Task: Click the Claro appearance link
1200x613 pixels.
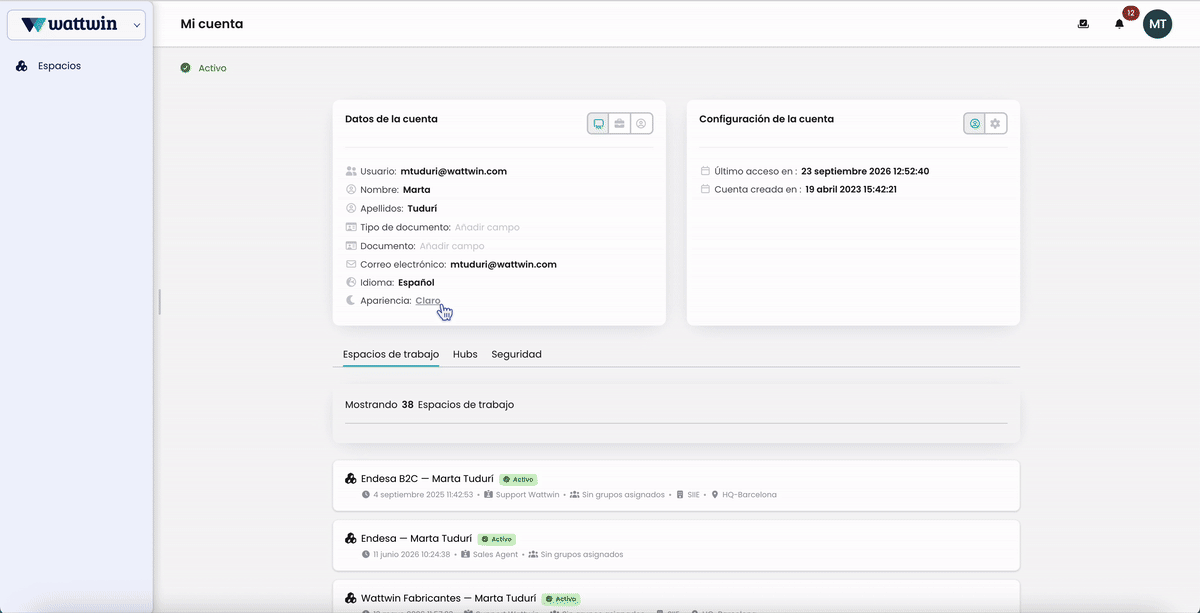Action: point(428,301)
